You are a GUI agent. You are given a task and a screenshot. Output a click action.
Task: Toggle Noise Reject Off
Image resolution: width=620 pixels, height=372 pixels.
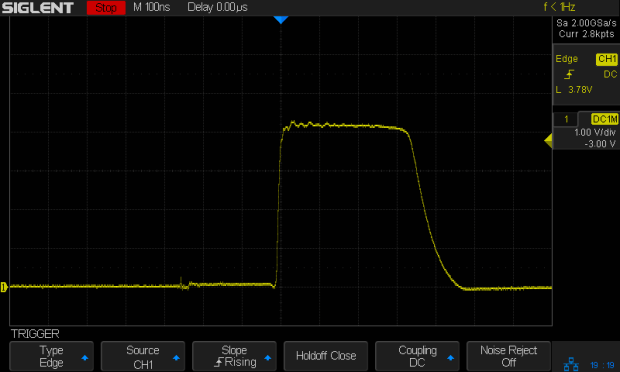508,356
